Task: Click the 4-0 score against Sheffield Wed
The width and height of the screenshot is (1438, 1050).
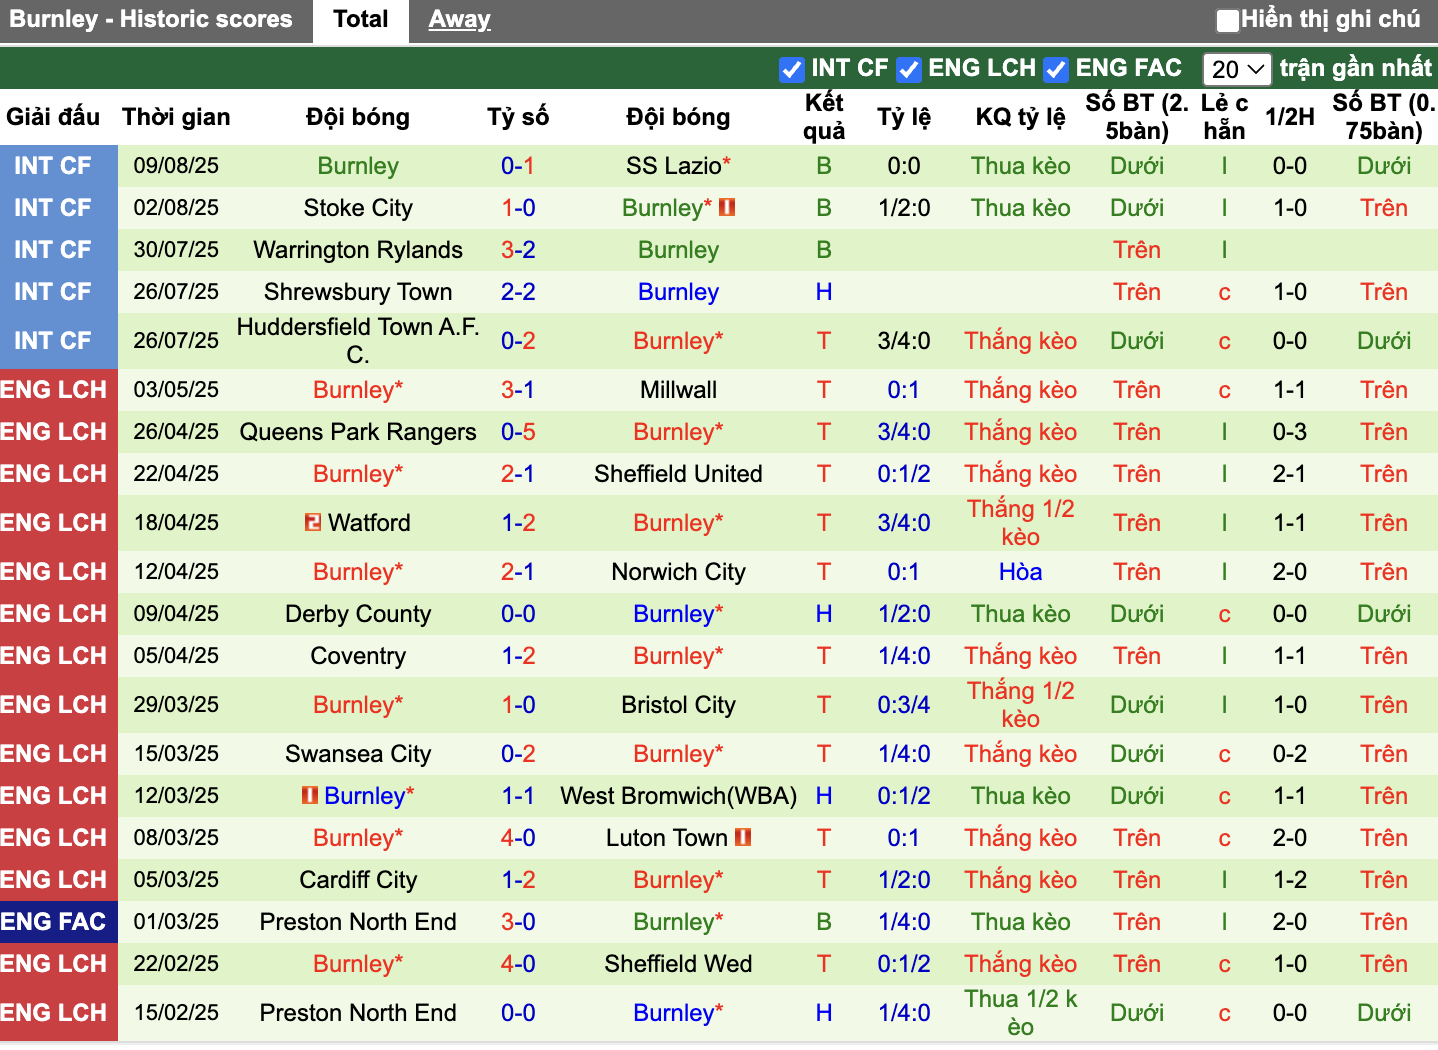Action: pyautogui.click(x=518, y=964)
